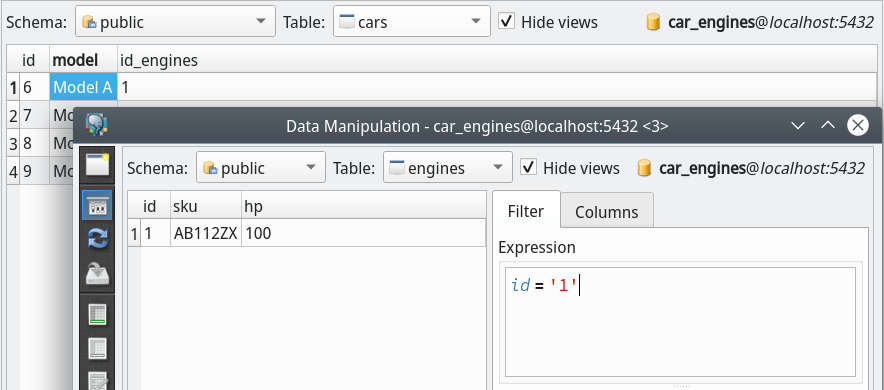Image resolution: width=884 pixels, height=390 pixels.
Task: Click the pgModeler elephant icon in title bar
Action: (x=96, y=125)
